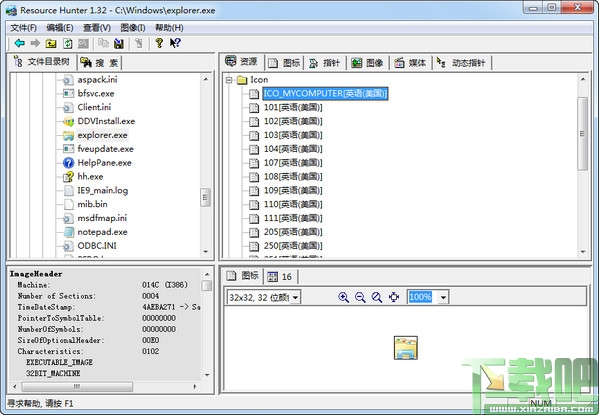This screenshot has height=415, width=599.
Task: Select bfsvc.exe in file tree
Action: [96, 94]
